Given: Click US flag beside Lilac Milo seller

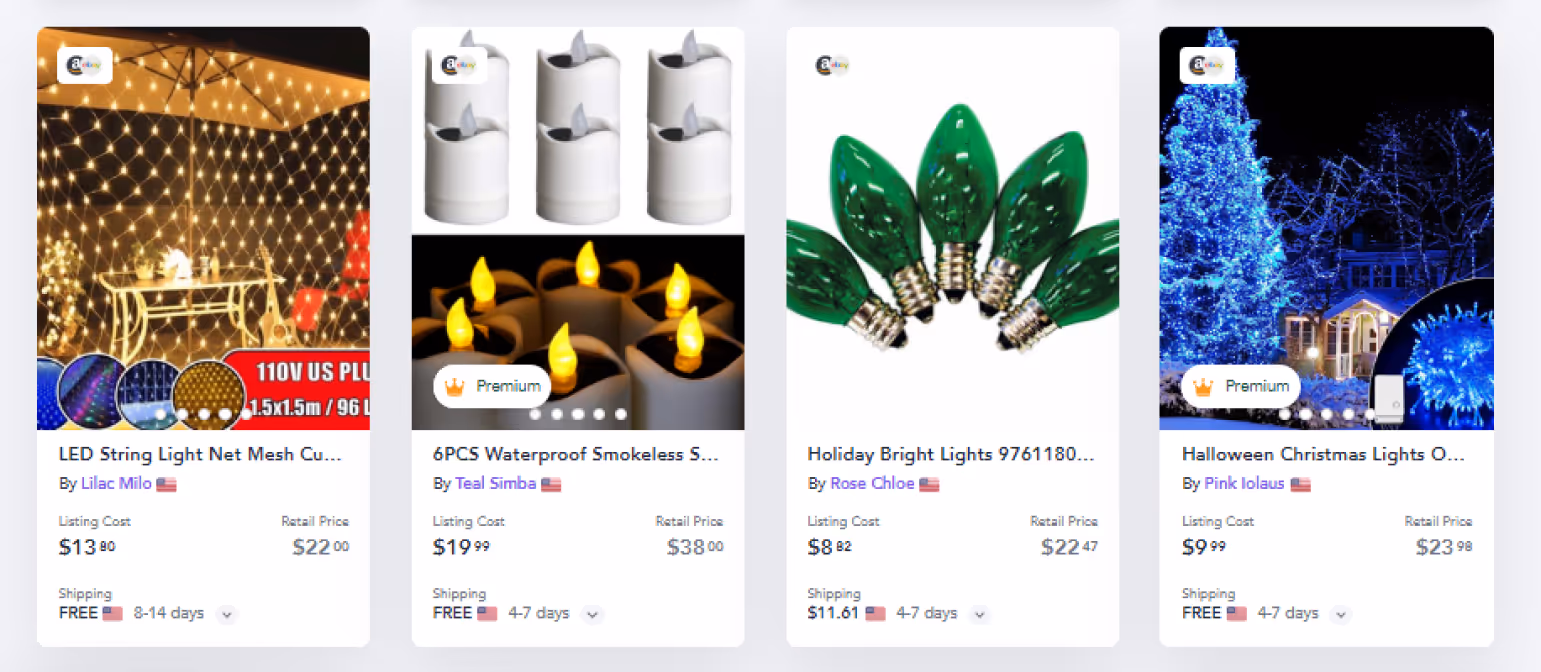Looking at the screenshot, I should pos(166,484).
